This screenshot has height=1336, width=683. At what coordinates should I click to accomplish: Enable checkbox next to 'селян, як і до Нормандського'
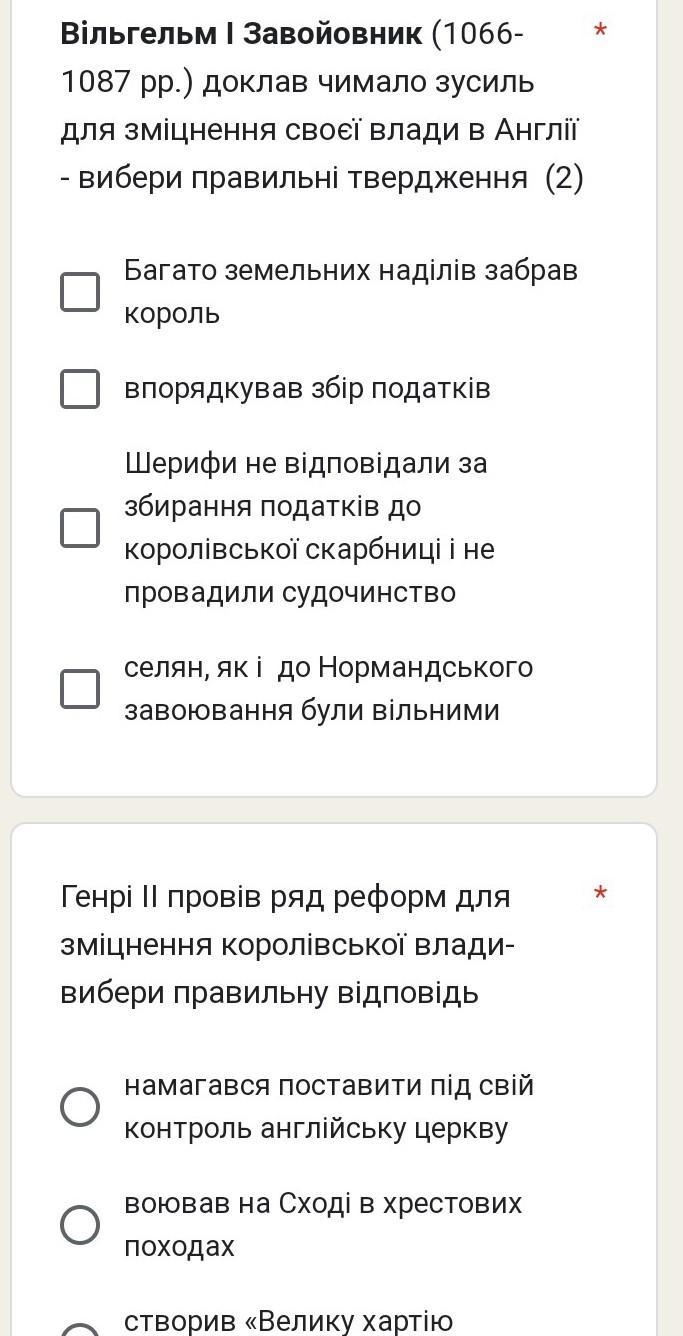tap(80, 688)
